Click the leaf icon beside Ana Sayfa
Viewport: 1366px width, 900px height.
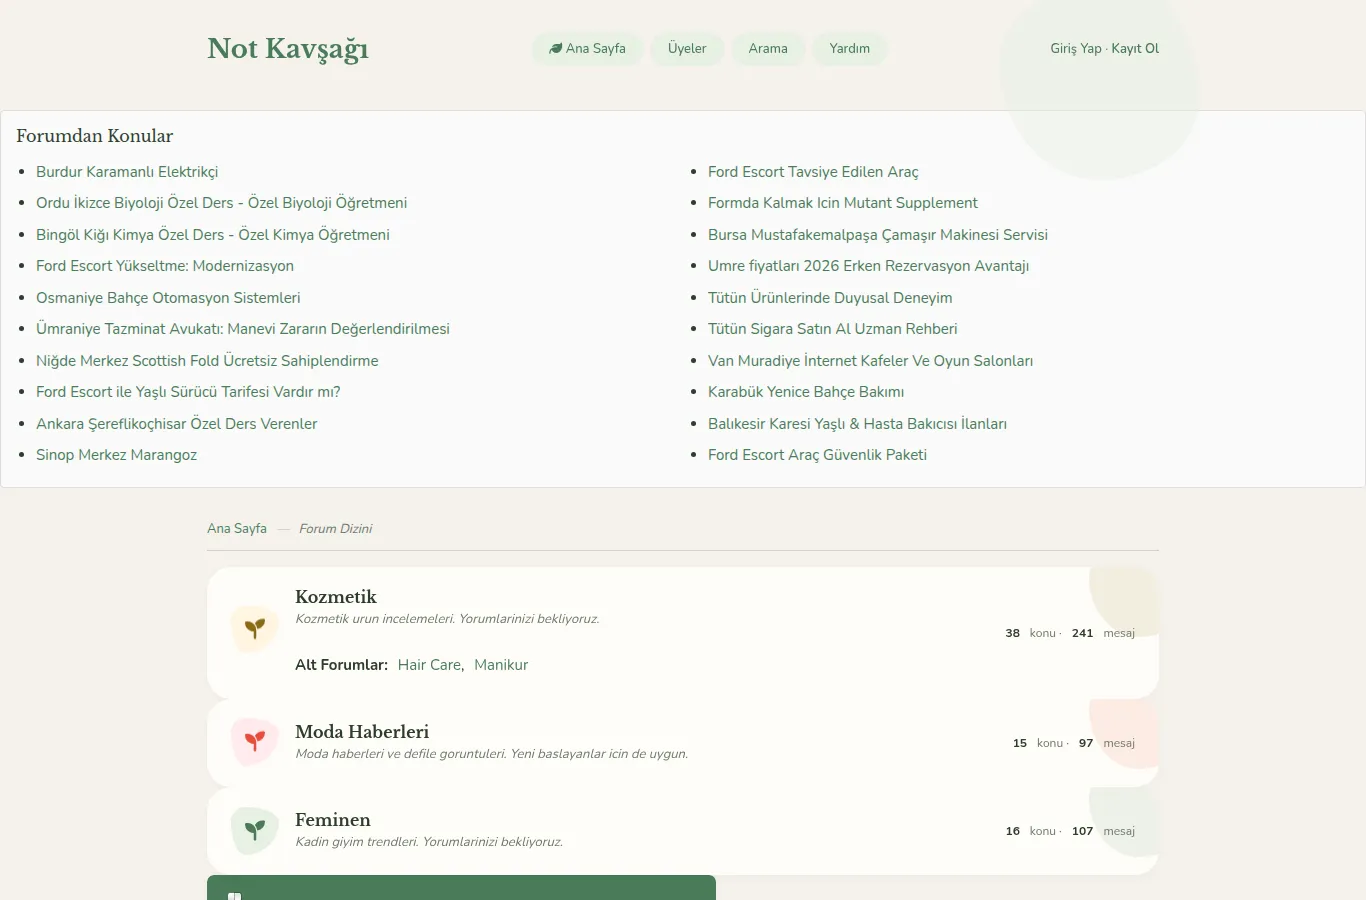pos(555,48)
